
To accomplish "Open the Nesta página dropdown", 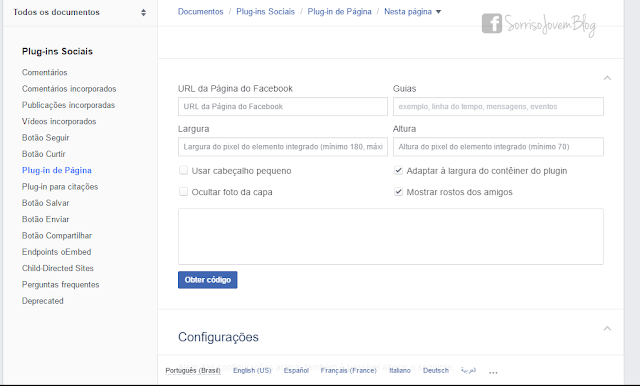I will pos(413,12).
